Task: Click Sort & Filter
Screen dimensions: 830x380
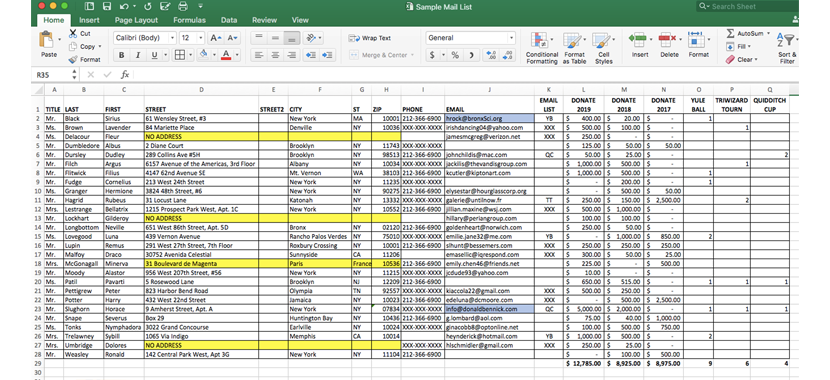Action: coord(787,48)
